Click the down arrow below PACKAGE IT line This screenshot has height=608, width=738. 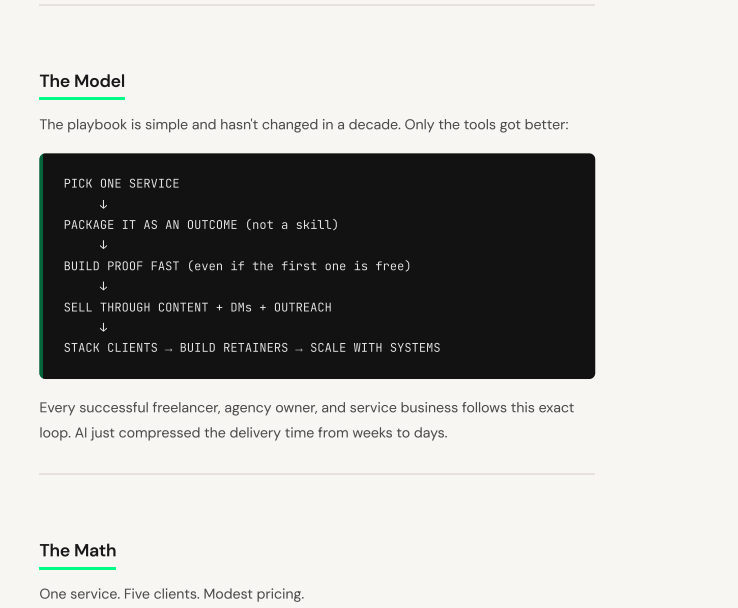[x=104, y=245]
